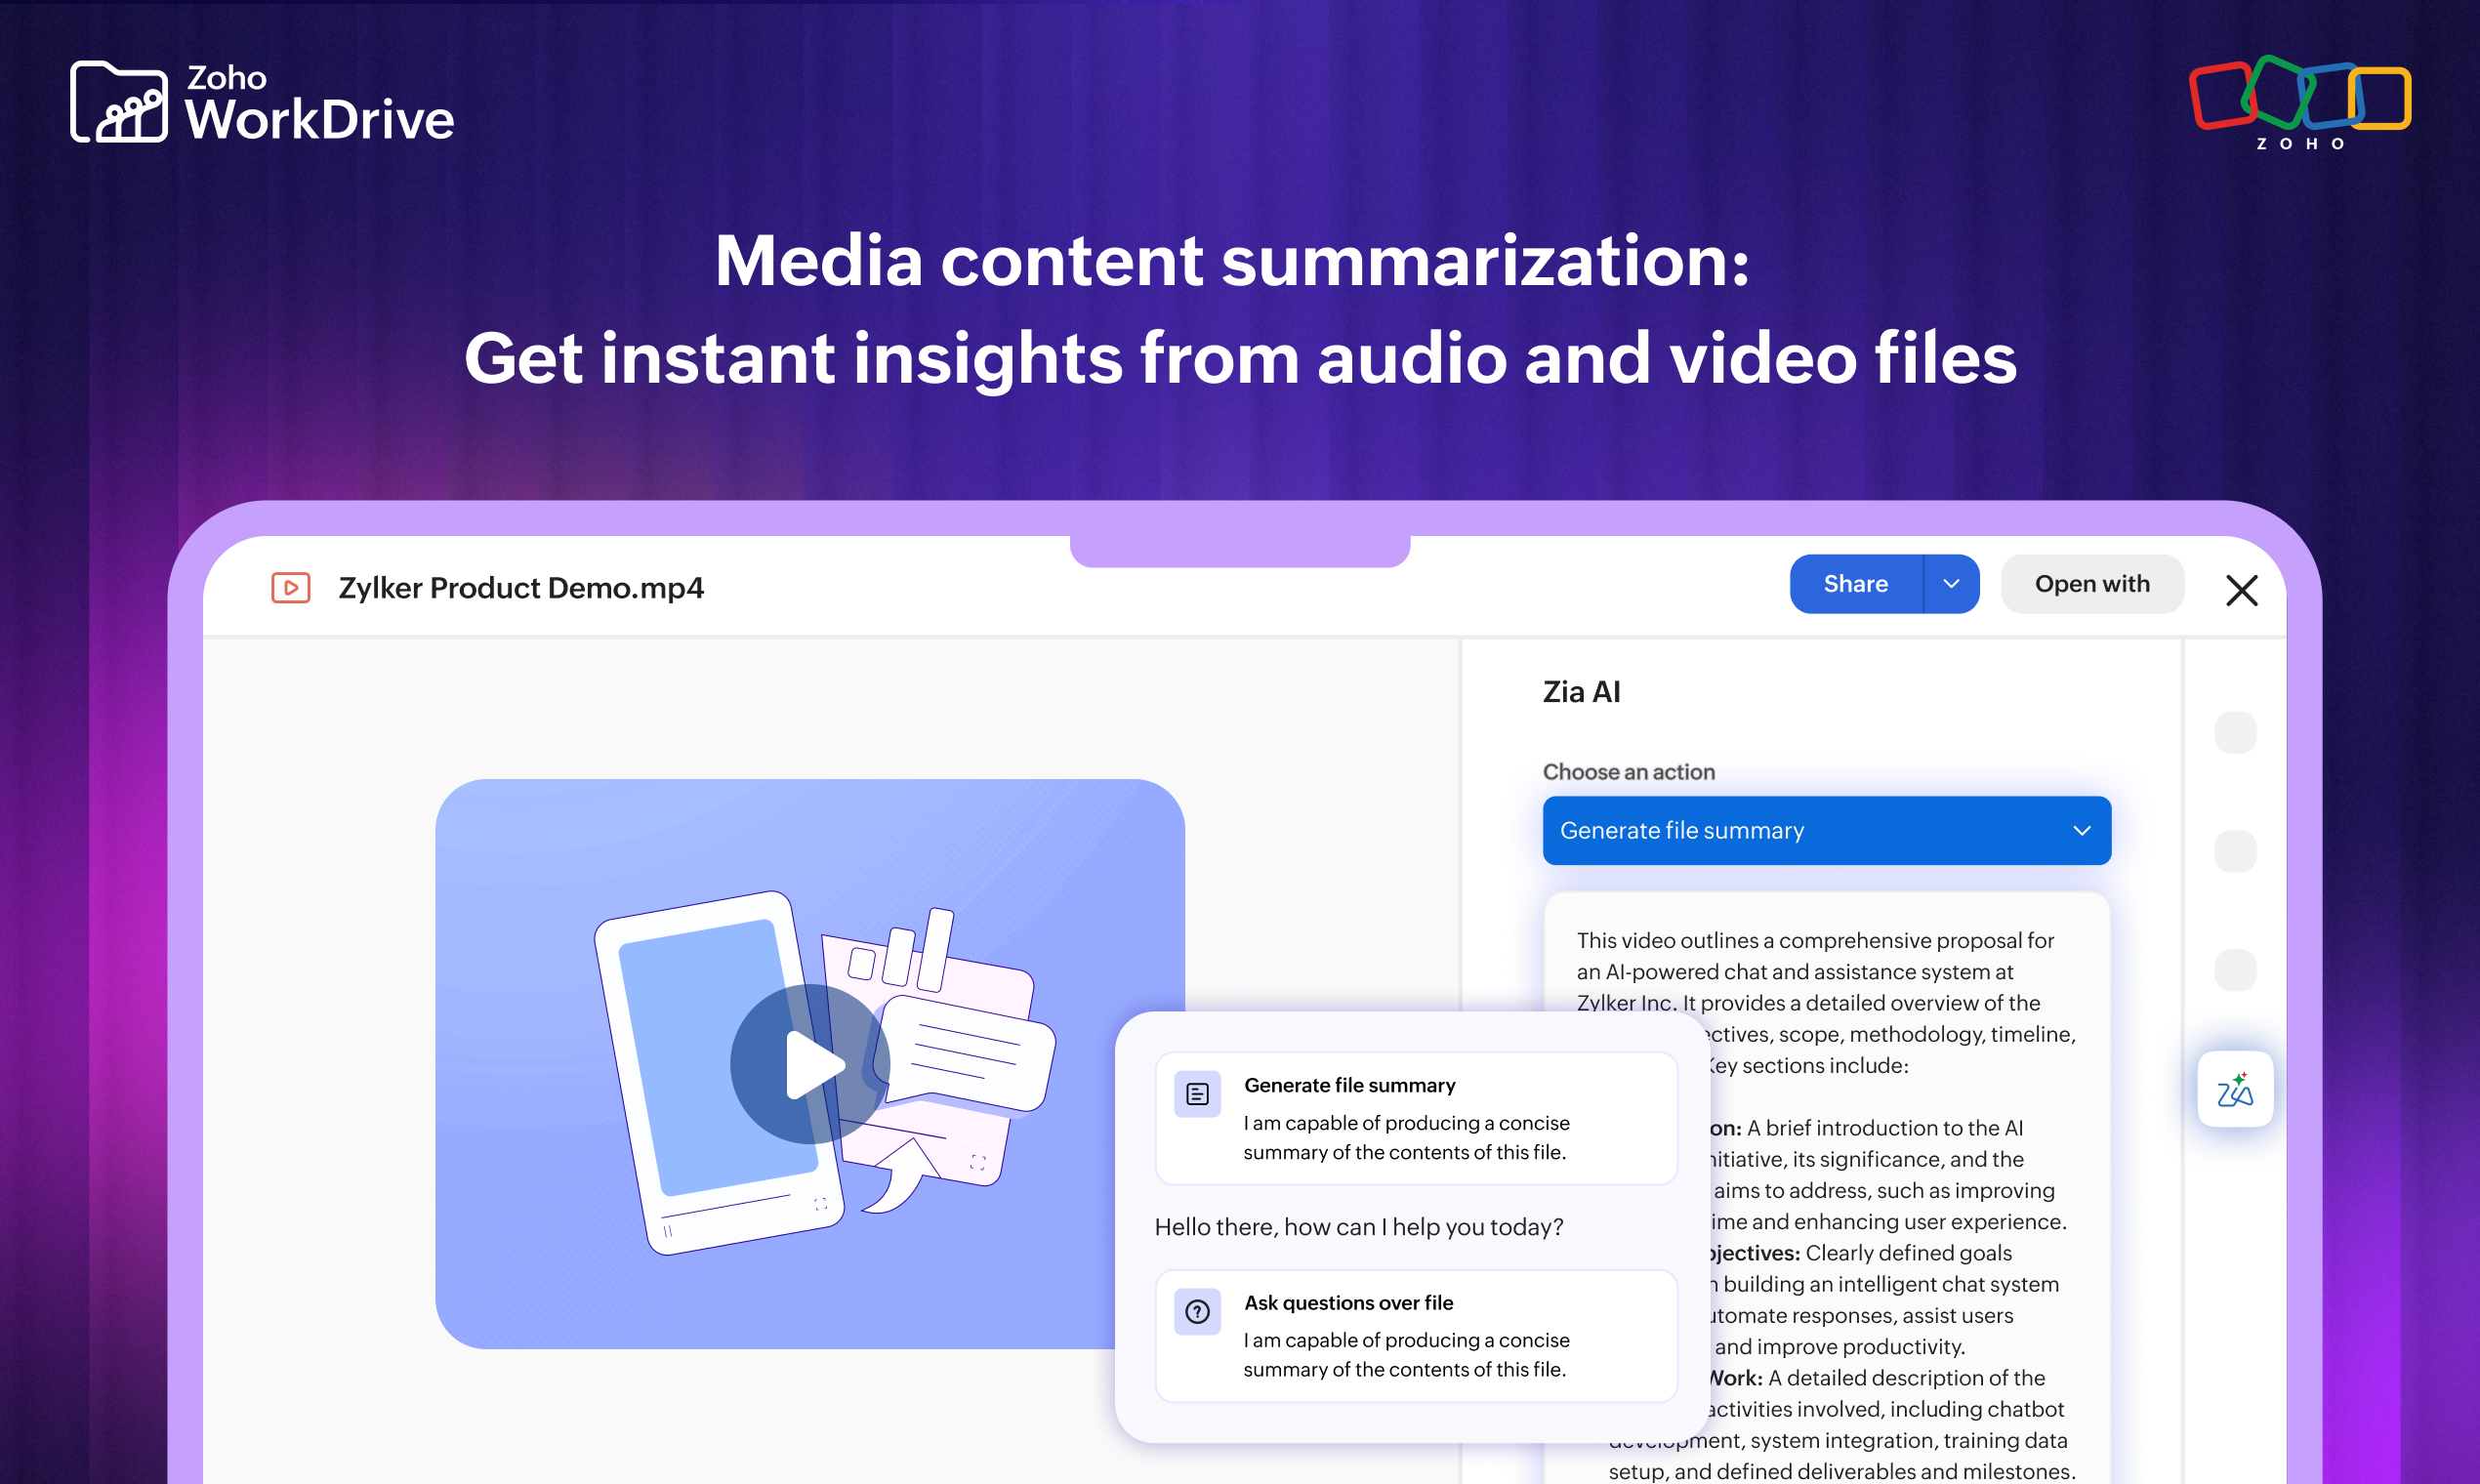Open the Generate file summary action dropdown

tap(2082, 830)
